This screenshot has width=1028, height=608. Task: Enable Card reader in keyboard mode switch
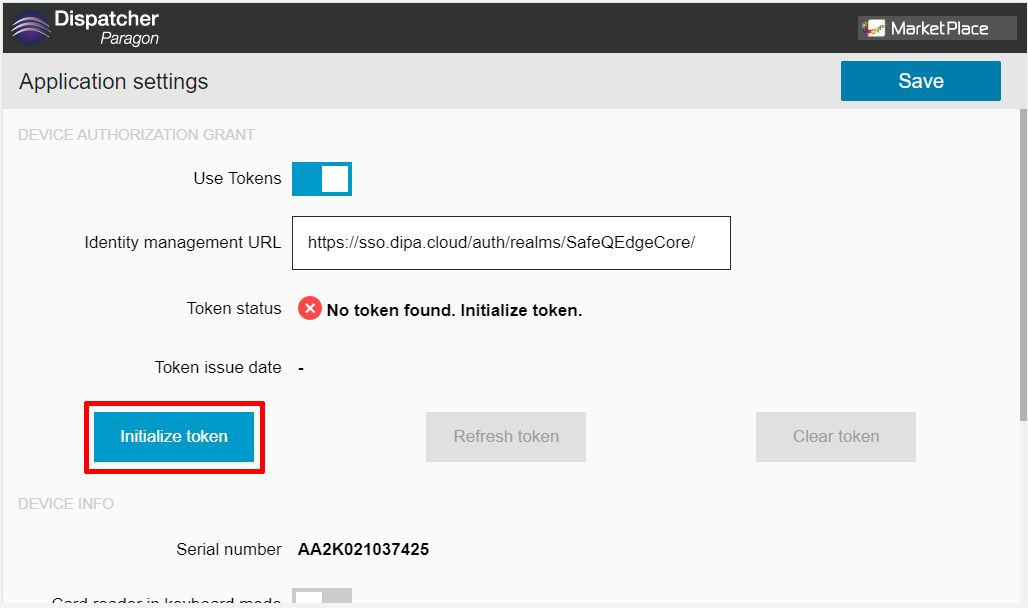click(322, 596)
